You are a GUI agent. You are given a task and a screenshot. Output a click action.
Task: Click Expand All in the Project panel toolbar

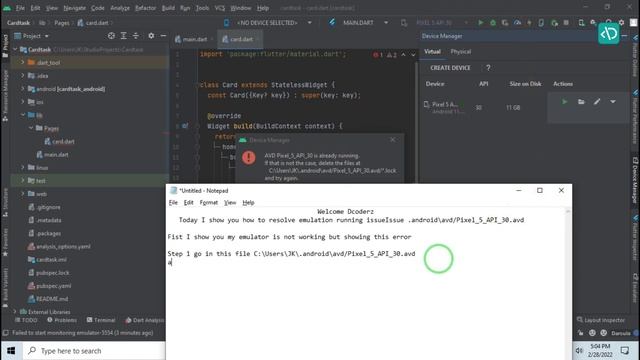point(124,36)
